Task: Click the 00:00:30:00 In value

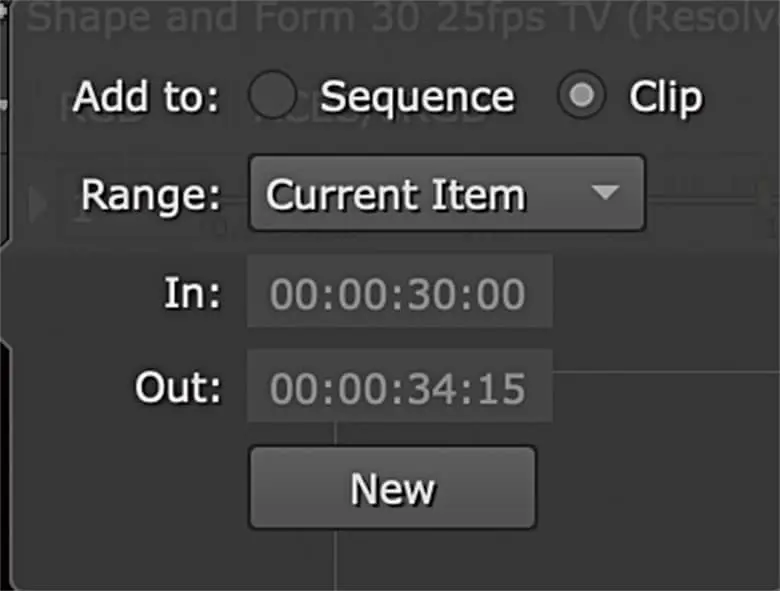Action: [397, 293]
